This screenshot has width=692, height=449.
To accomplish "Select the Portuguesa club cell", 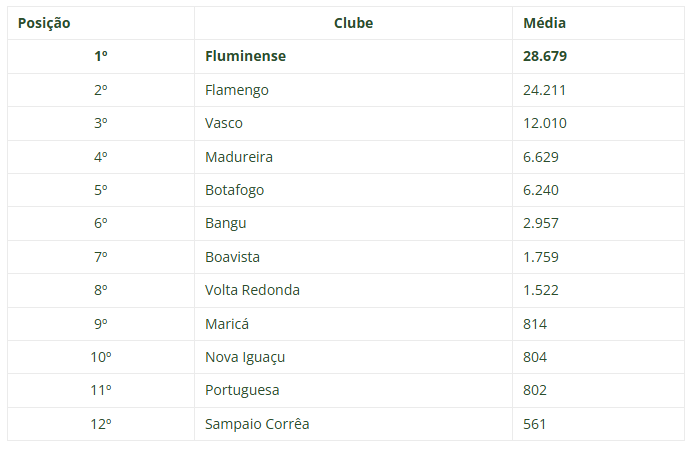I will coord(242,390).
